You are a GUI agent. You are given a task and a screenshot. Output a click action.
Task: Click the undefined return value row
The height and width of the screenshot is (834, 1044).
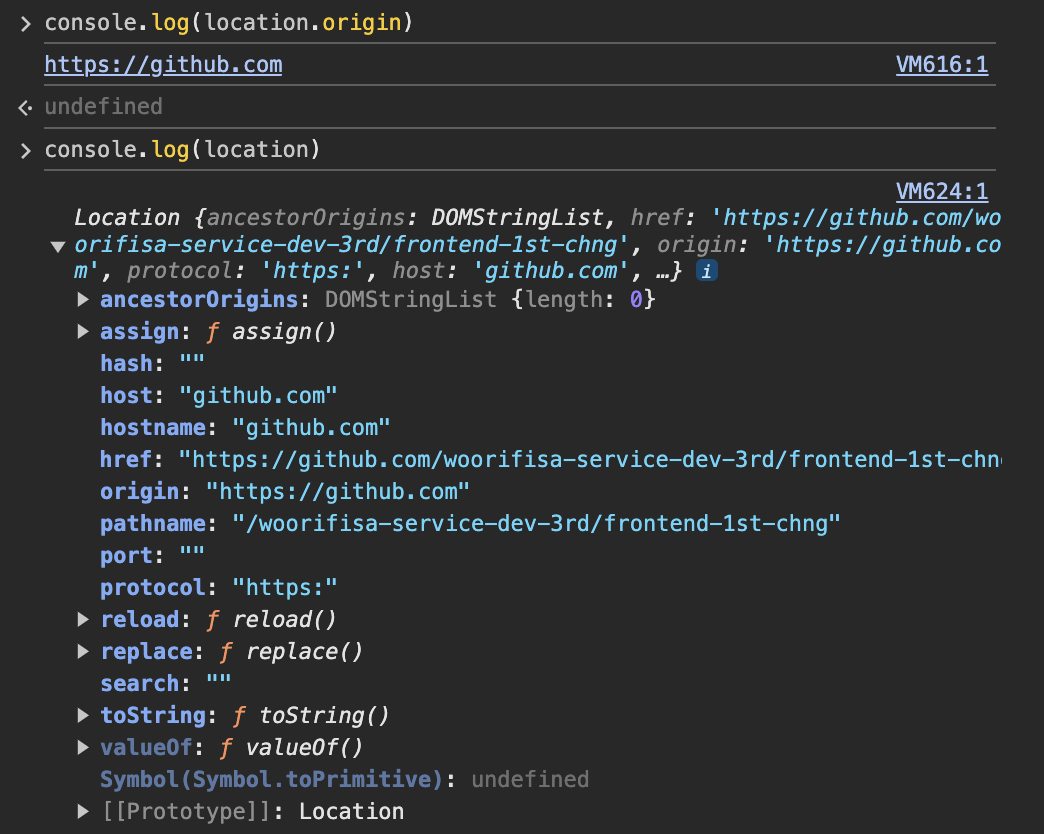coord(104,106)
